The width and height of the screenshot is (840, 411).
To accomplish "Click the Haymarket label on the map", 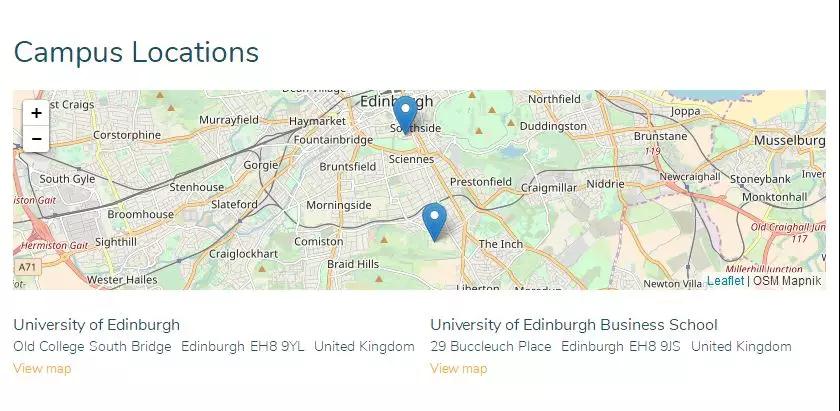I will click(x=318, y=122).
